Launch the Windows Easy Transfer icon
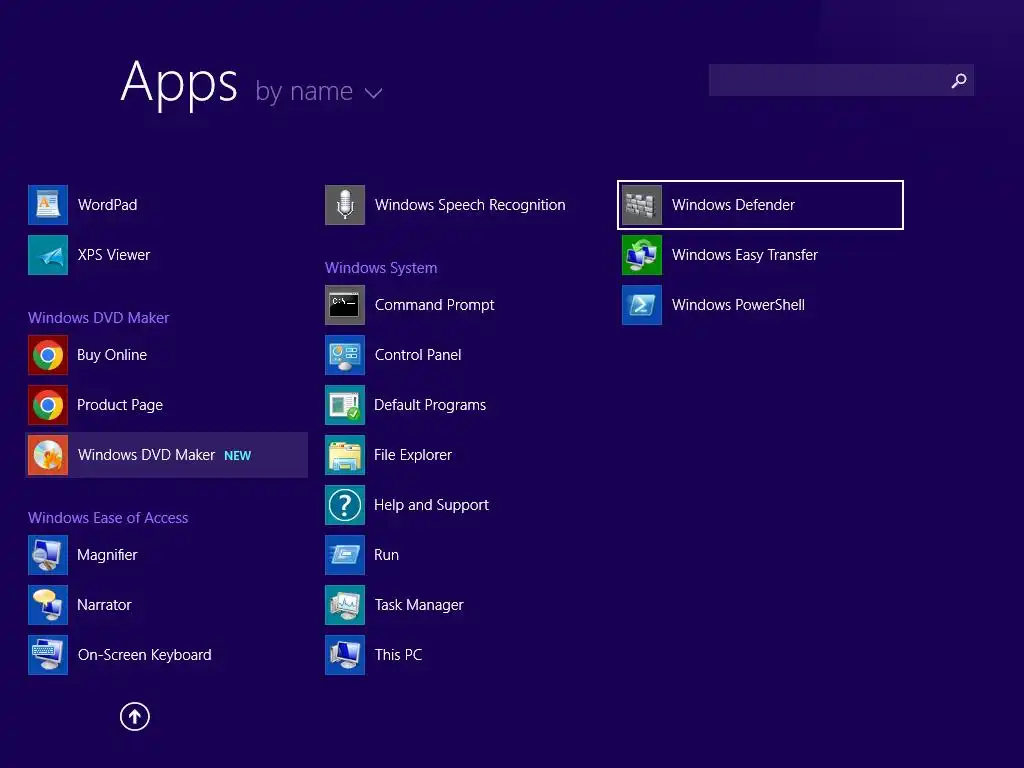 (642, 255)
